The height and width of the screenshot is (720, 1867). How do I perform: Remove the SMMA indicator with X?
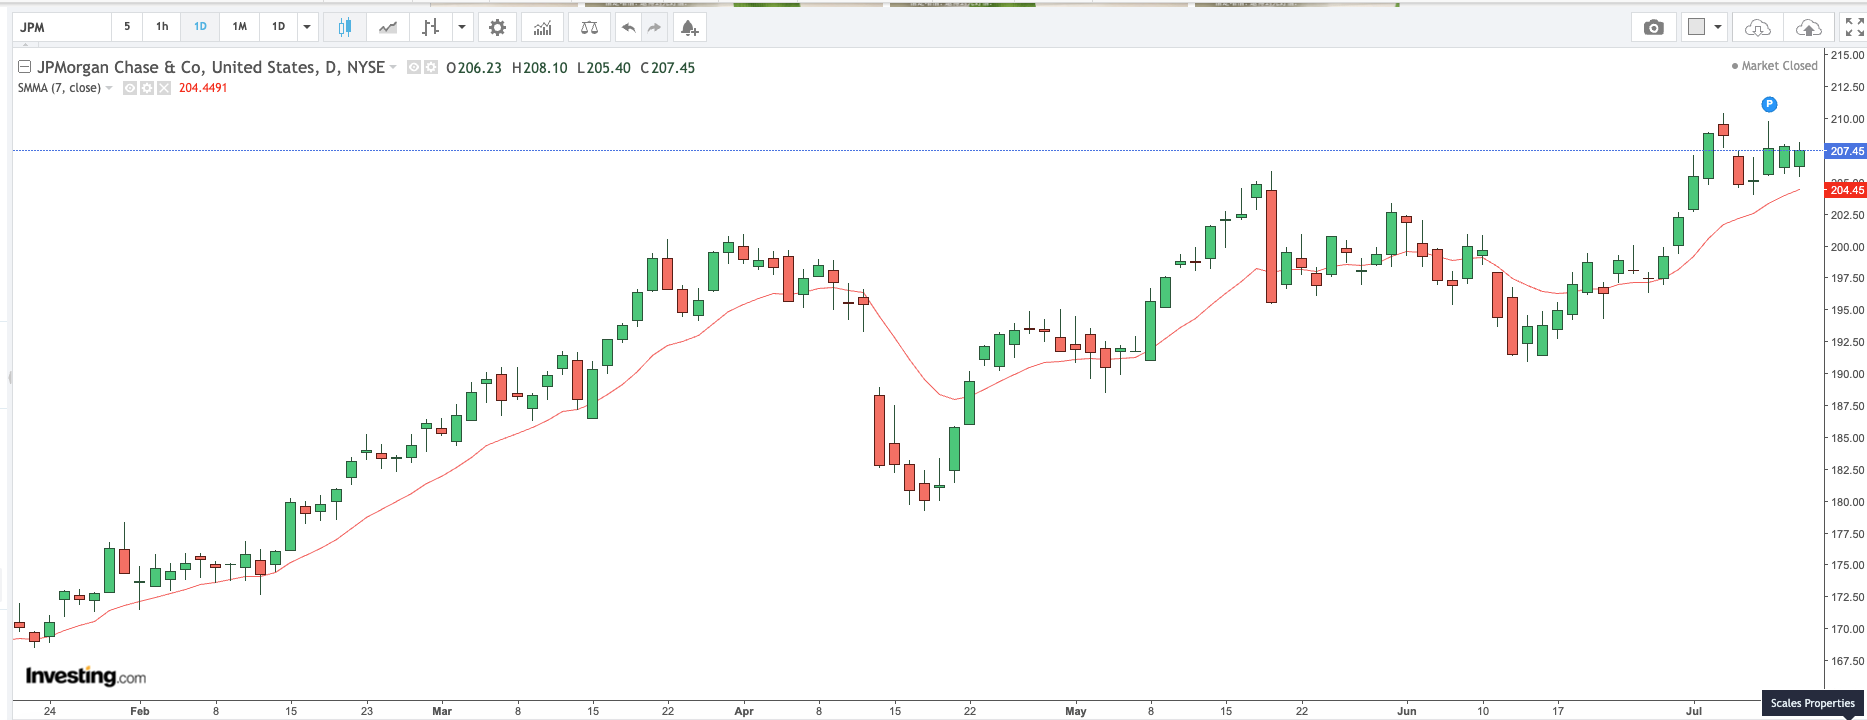tap(164, 88)
